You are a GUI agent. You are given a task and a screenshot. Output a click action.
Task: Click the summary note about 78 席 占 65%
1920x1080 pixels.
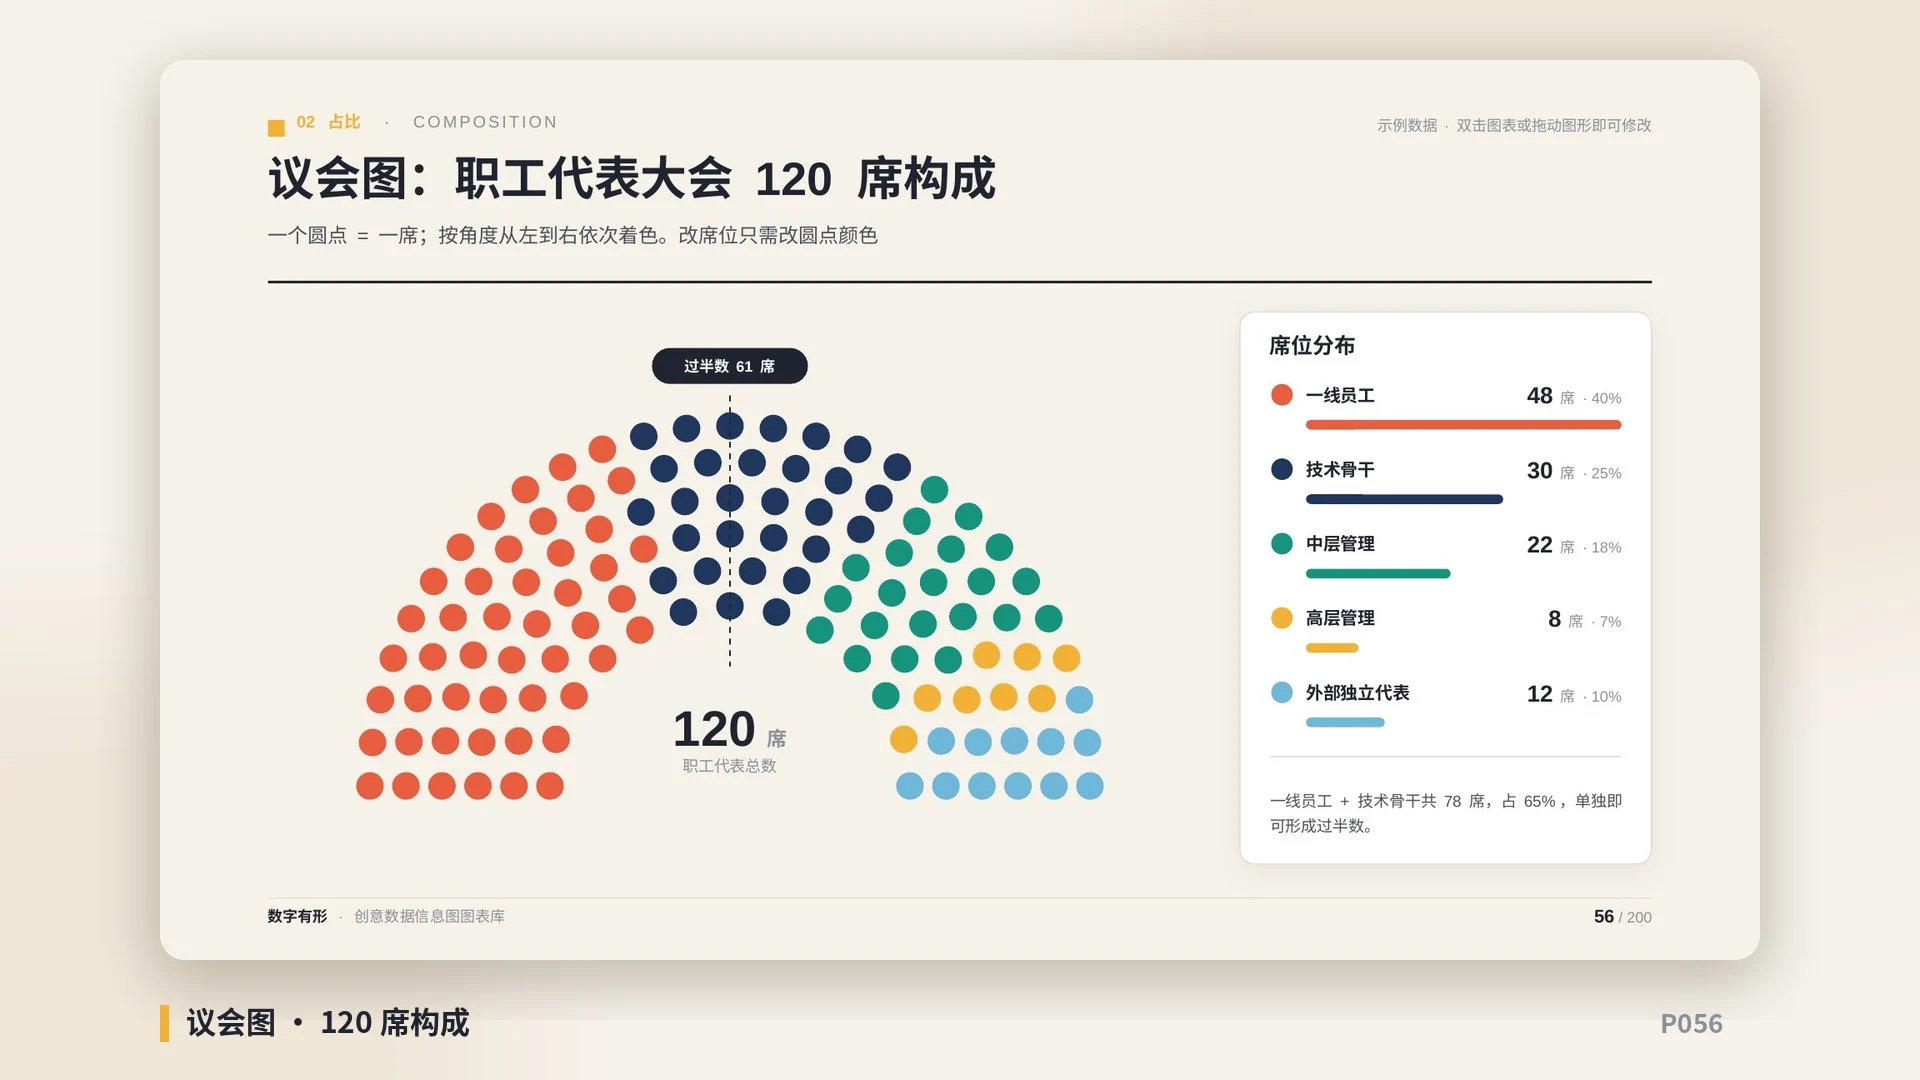pyautogui.click(x=1446, y=813)
